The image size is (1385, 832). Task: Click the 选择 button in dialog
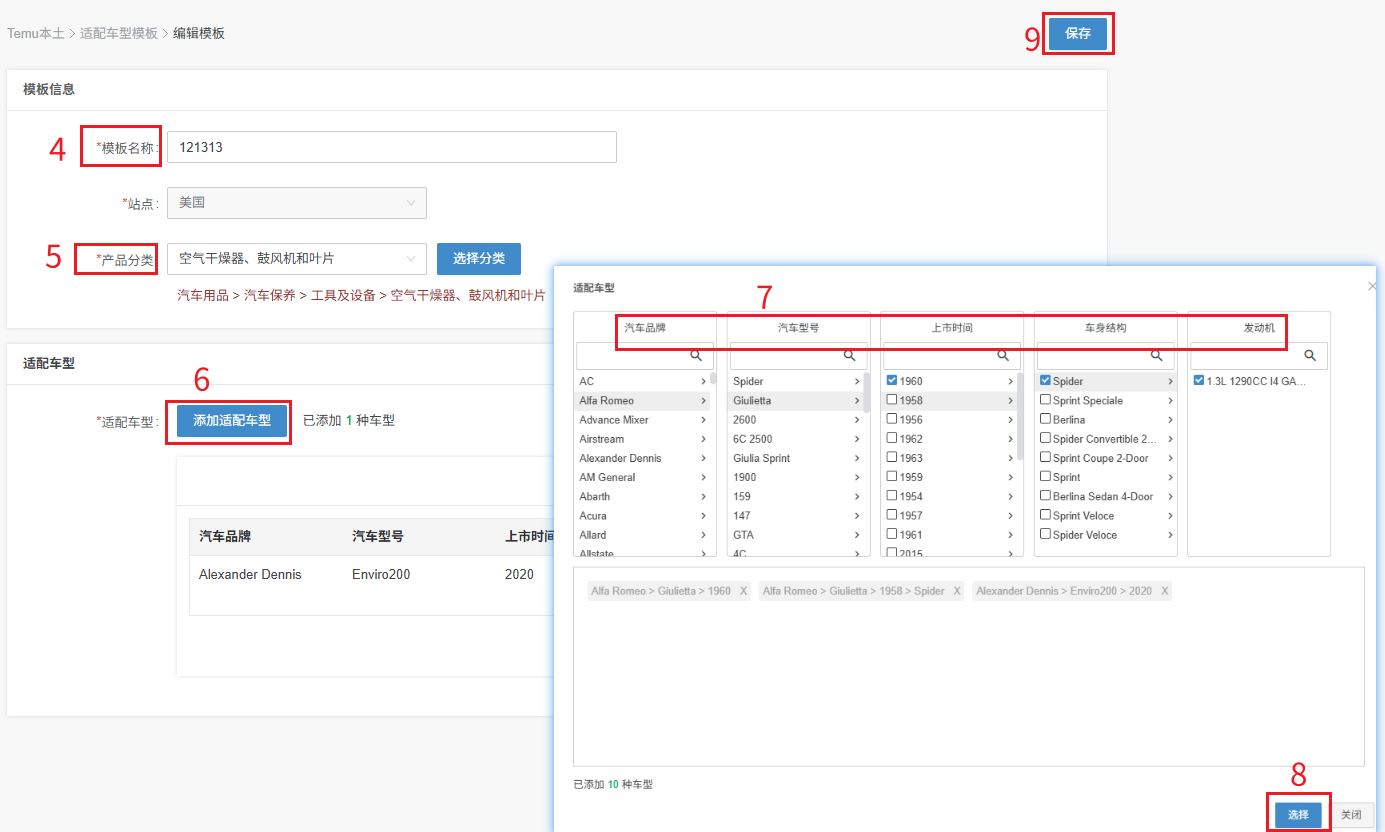1298,815
